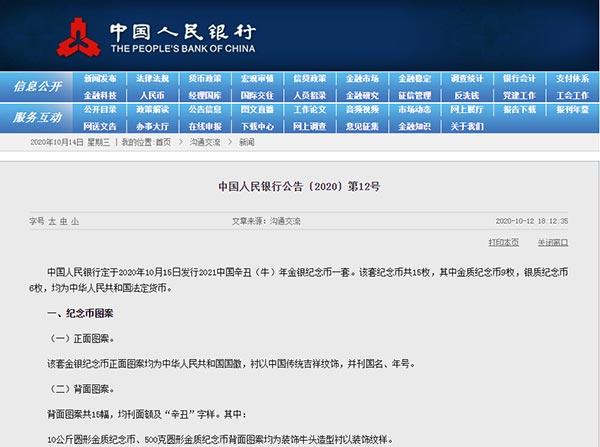Open the 经理国库 menu item

point(205,95)
